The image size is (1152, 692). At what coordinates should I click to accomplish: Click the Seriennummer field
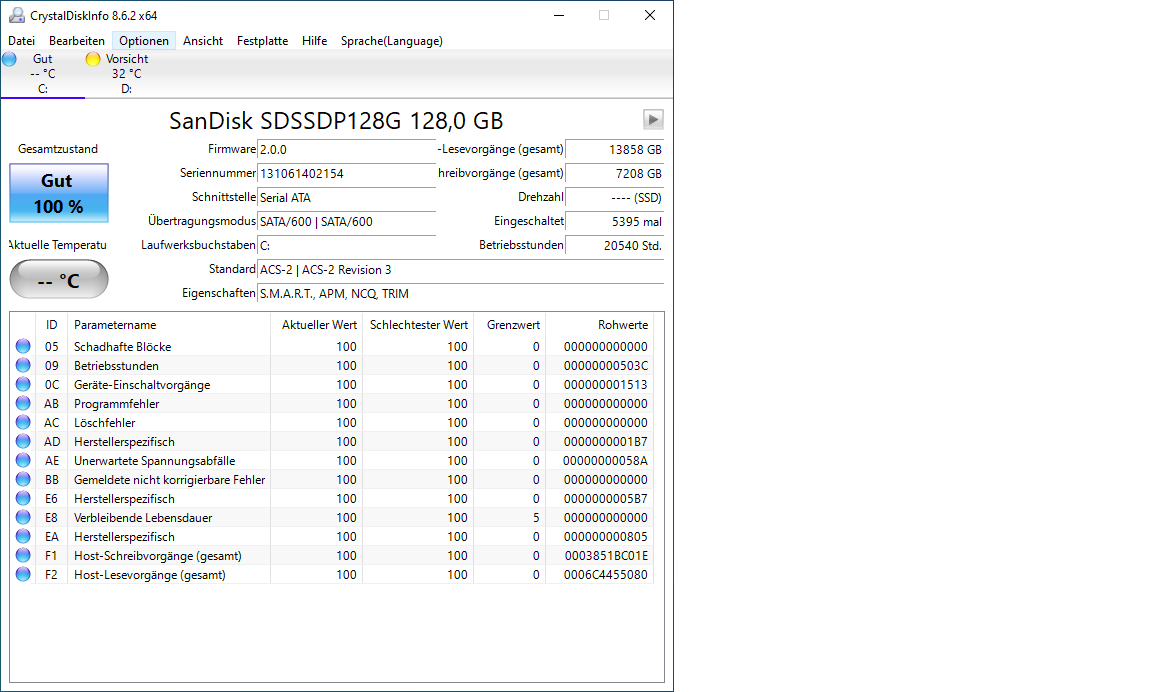pyautogui.click(x=346, y=174)
